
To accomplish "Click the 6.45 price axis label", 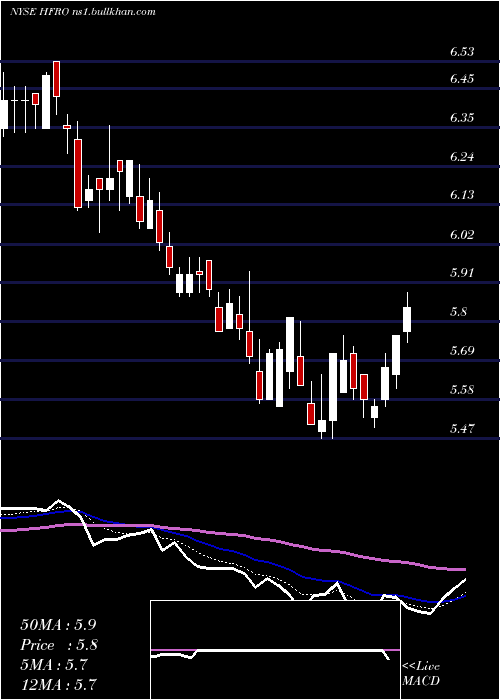I will tap(462, 79).
